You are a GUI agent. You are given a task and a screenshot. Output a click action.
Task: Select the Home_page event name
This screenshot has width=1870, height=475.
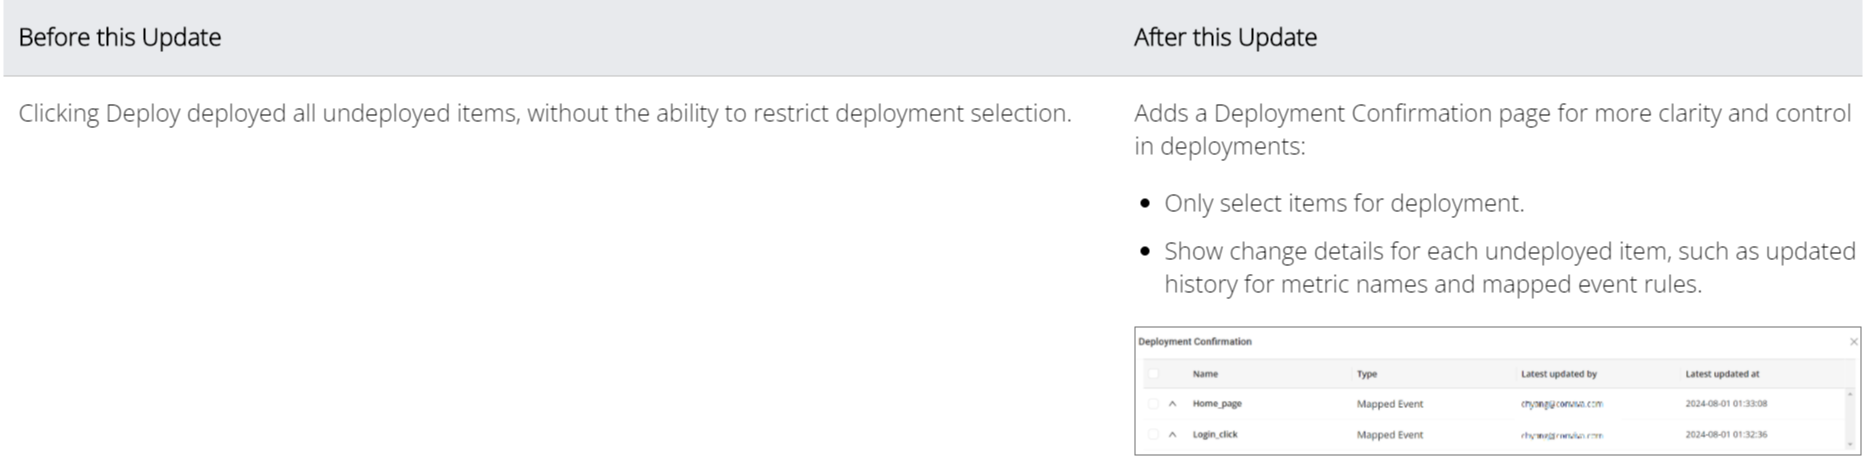[1217, 404]
